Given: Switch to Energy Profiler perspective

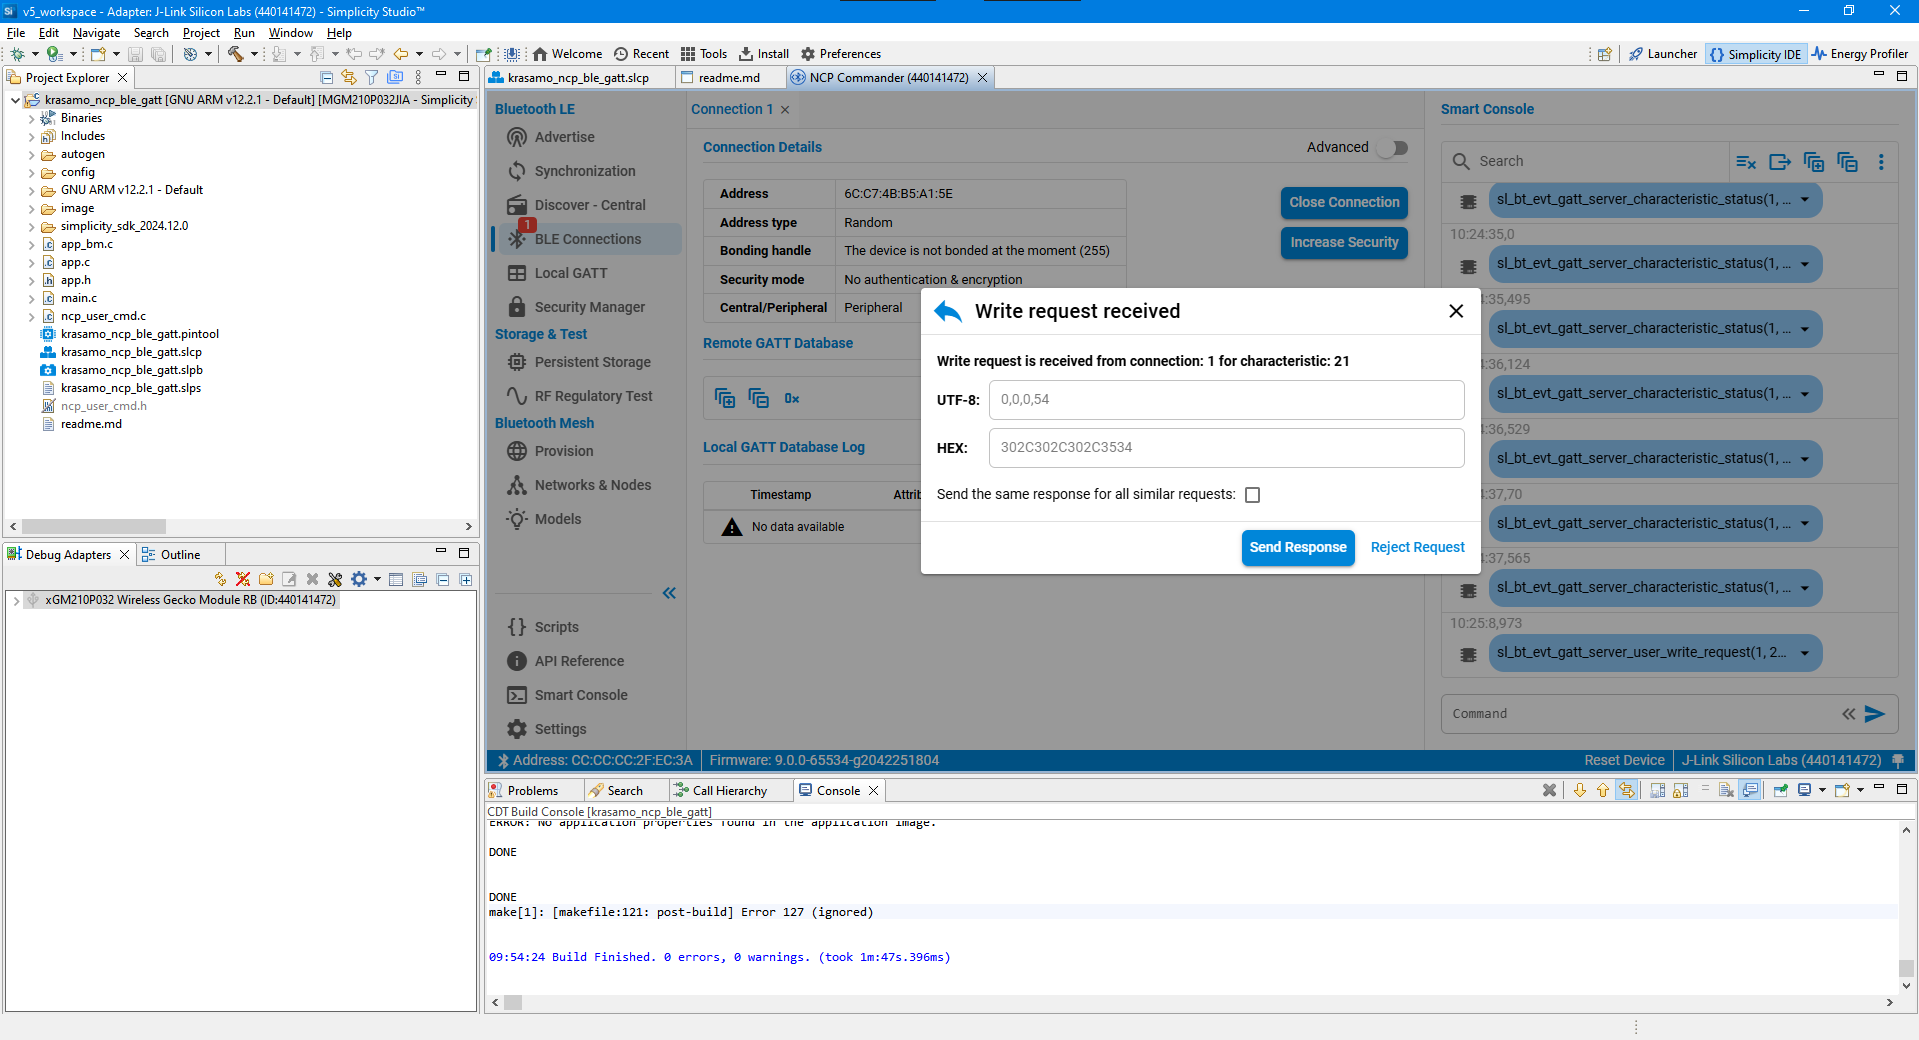Looking at the screenshot, I should [x=1860, y=54].
